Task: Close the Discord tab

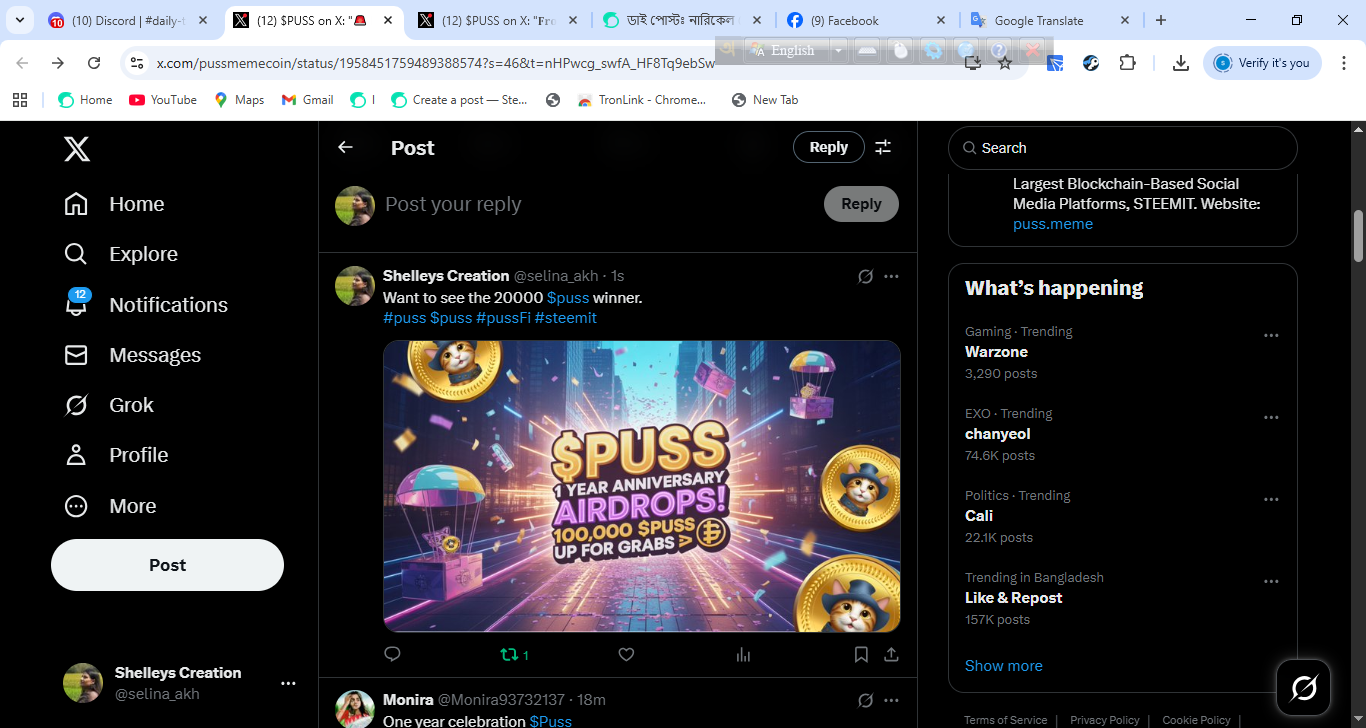Action: pos(204,20)
